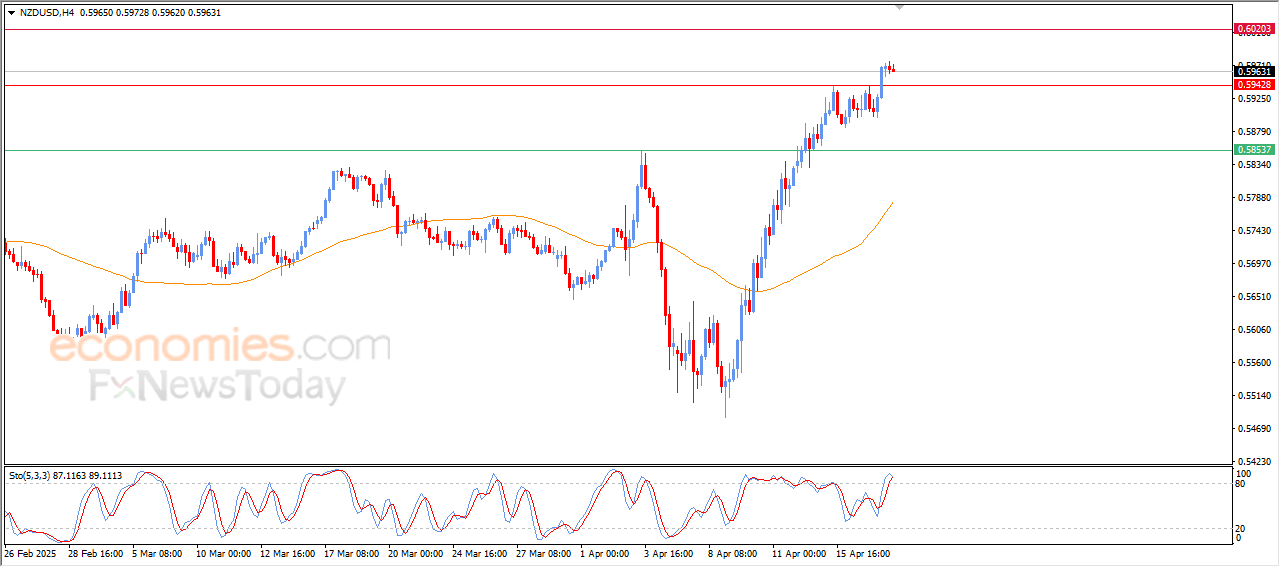Click the 20 Mar 00:00 date label
This screenshot has height=567, width=1280.
click(415, 552)
